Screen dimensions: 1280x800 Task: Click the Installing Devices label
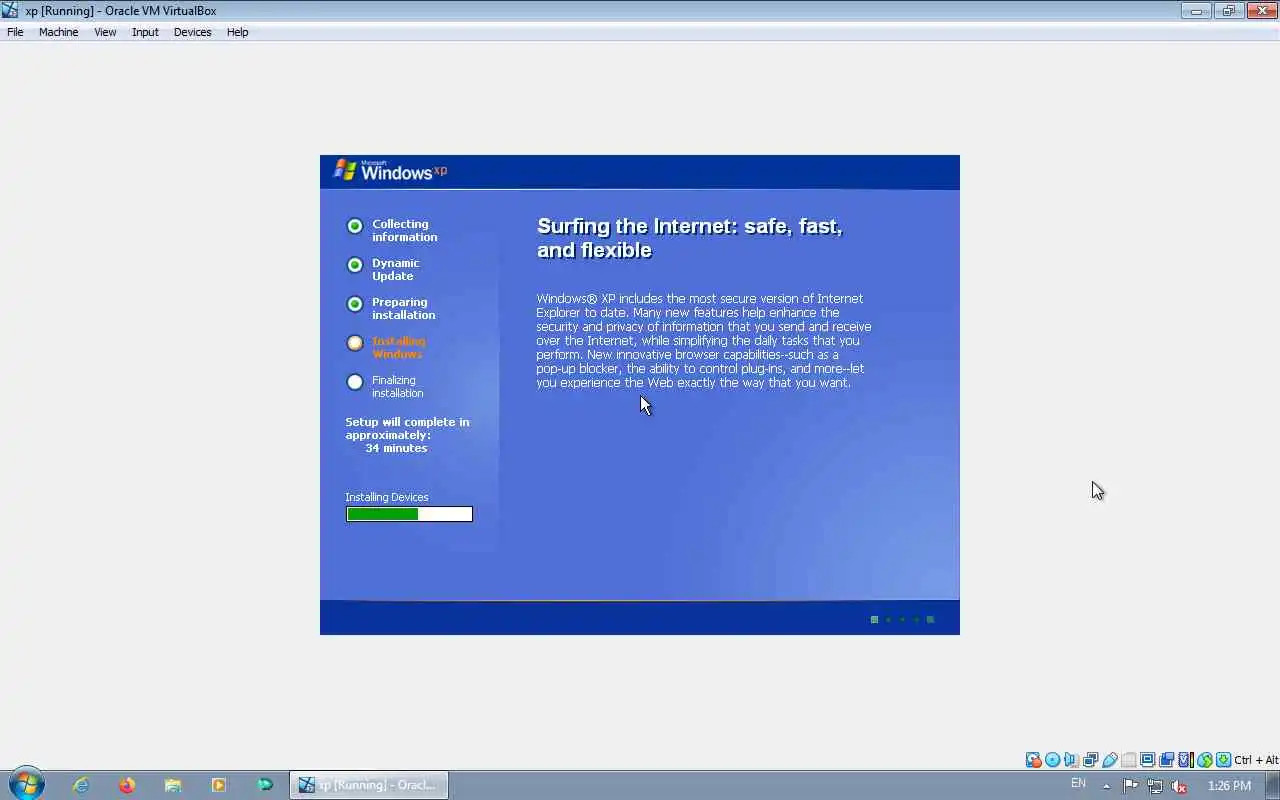[x=387, y=497]
